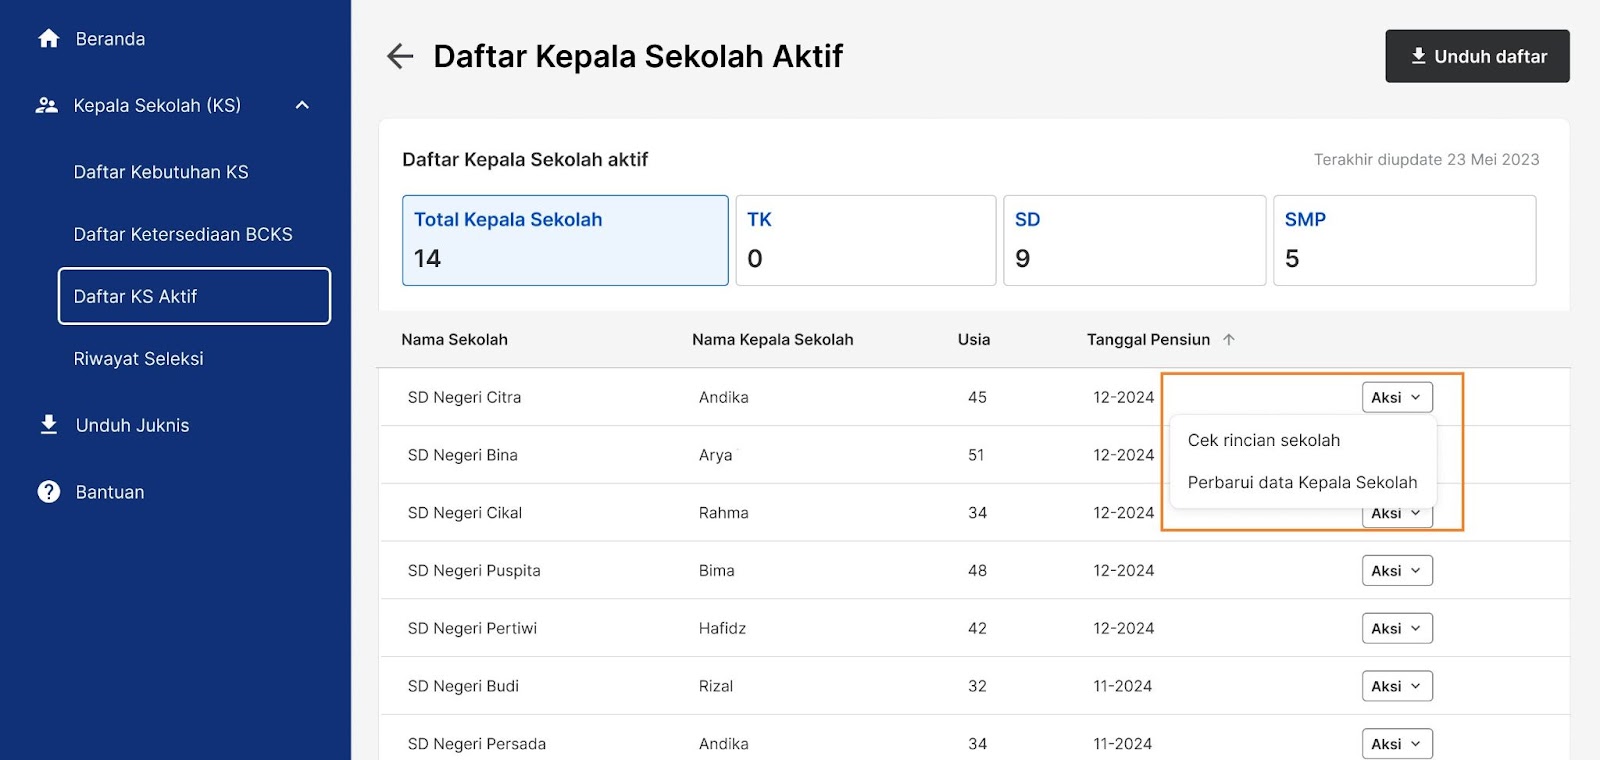Open Aksi dropdown for SD Negeri Pertiwi
Image resolution: width=1600 pixels, height=760 pixels.
[x=1397, y=628]
